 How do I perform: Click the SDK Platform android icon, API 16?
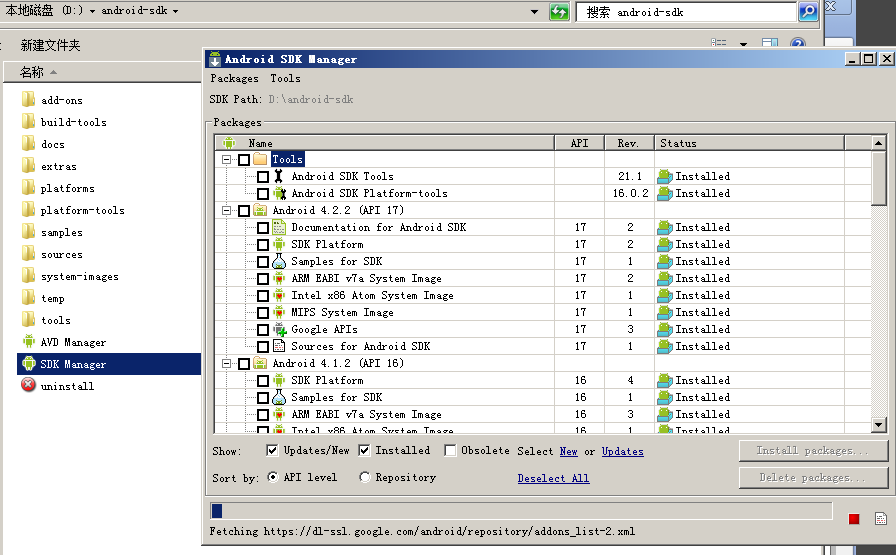click(x=279, y=380)
